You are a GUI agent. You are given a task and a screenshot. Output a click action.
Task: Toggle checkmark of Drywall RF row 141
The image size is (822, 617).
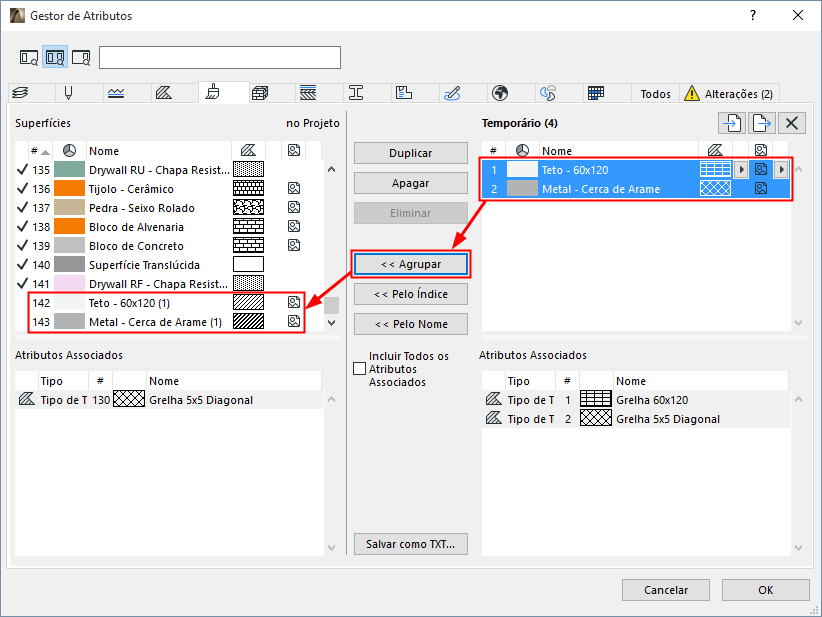(23, 284)
